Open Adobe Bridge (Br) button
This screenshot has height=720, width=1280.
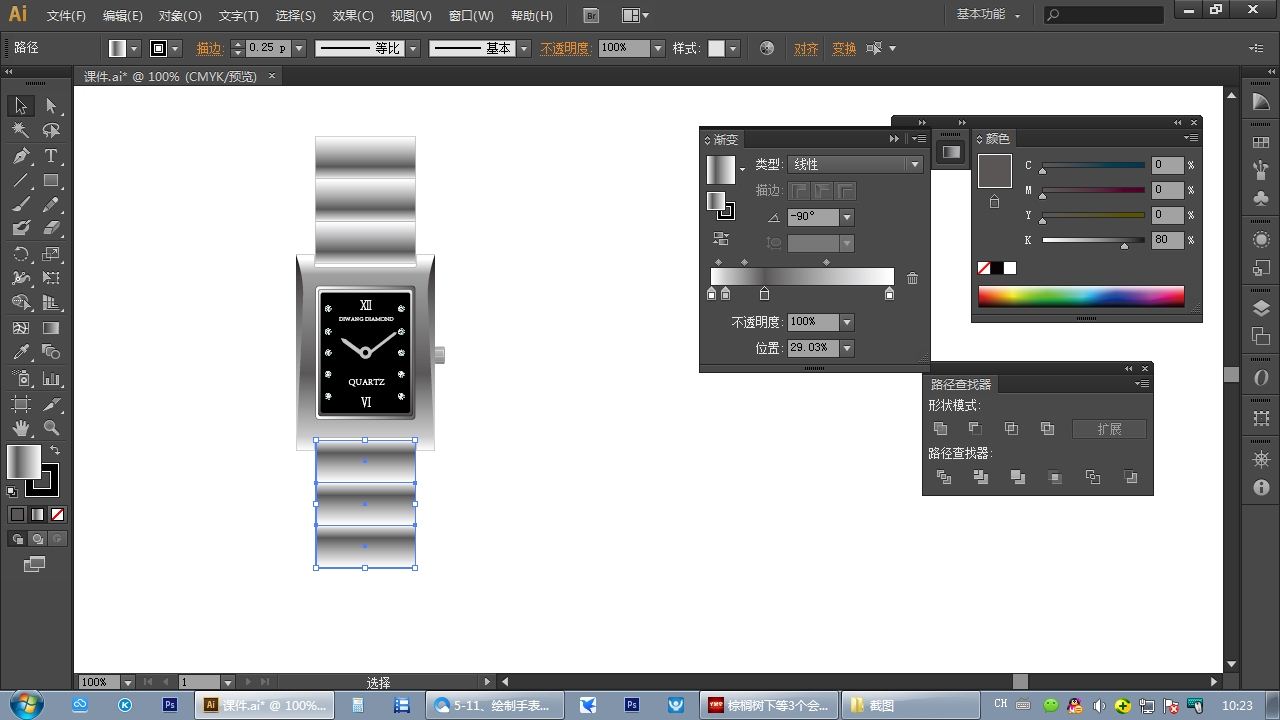[591, 15]
